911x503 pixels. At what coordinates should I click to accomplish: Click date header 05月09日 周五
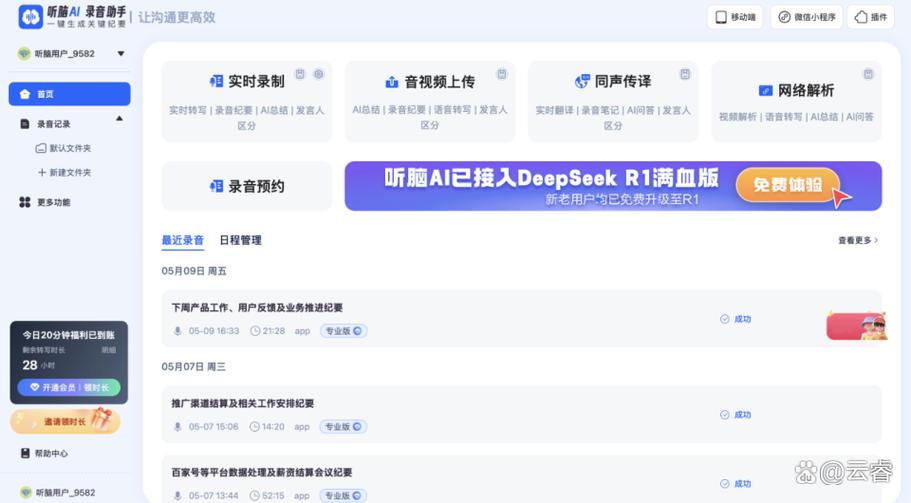coord(194,271)
